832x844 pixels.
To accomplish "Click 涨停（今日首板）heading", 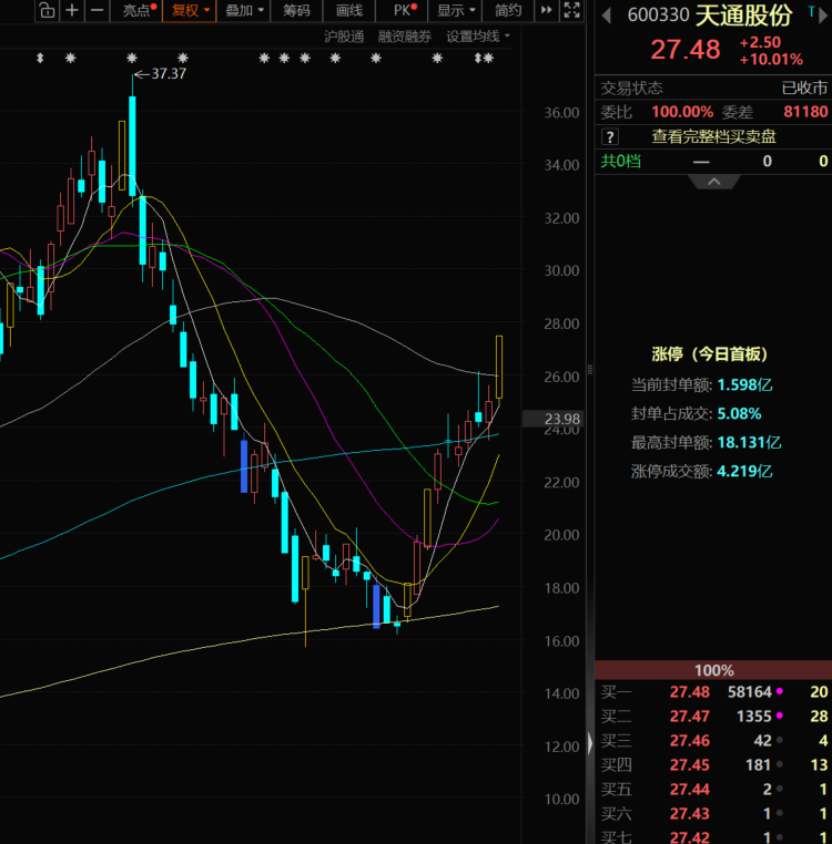I will point(709,354).
